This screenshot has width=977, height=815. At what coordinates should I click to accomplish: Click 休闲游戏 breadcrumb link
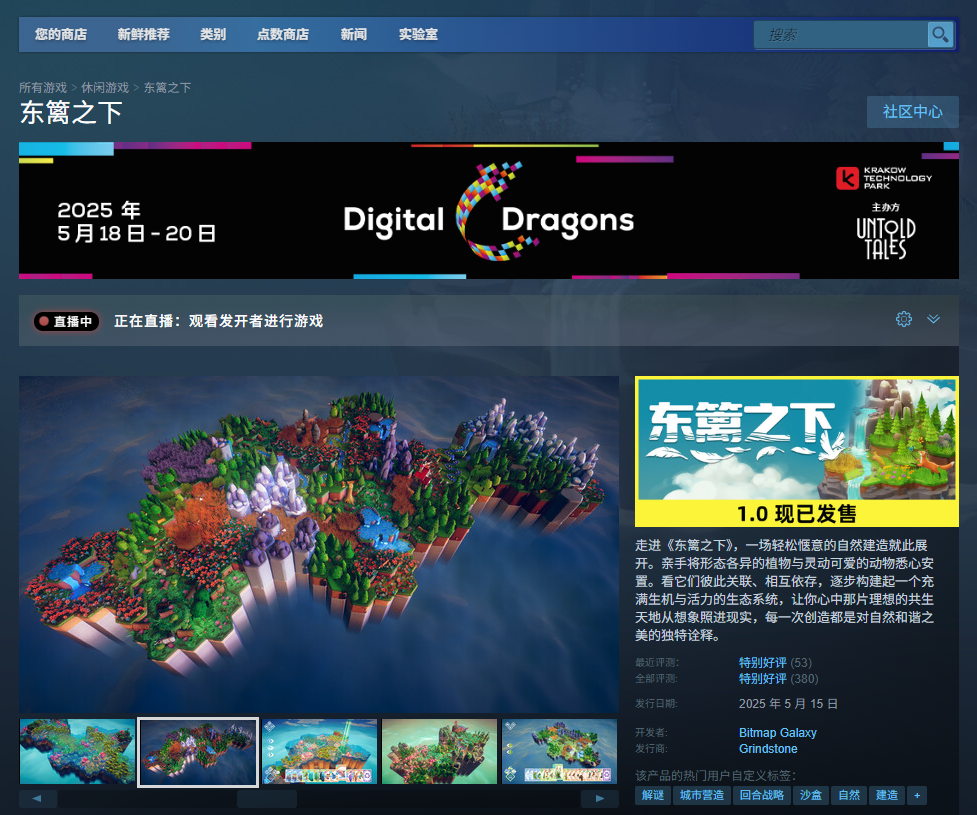point(105,88)
